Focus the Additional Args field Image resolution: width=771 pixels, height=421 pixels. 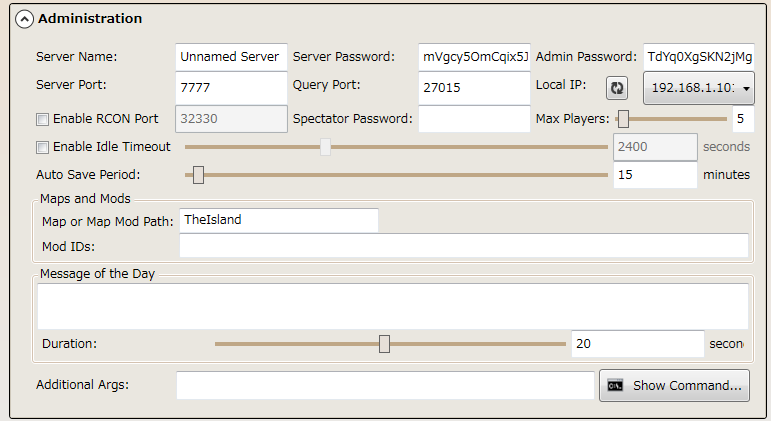point(385,386)
